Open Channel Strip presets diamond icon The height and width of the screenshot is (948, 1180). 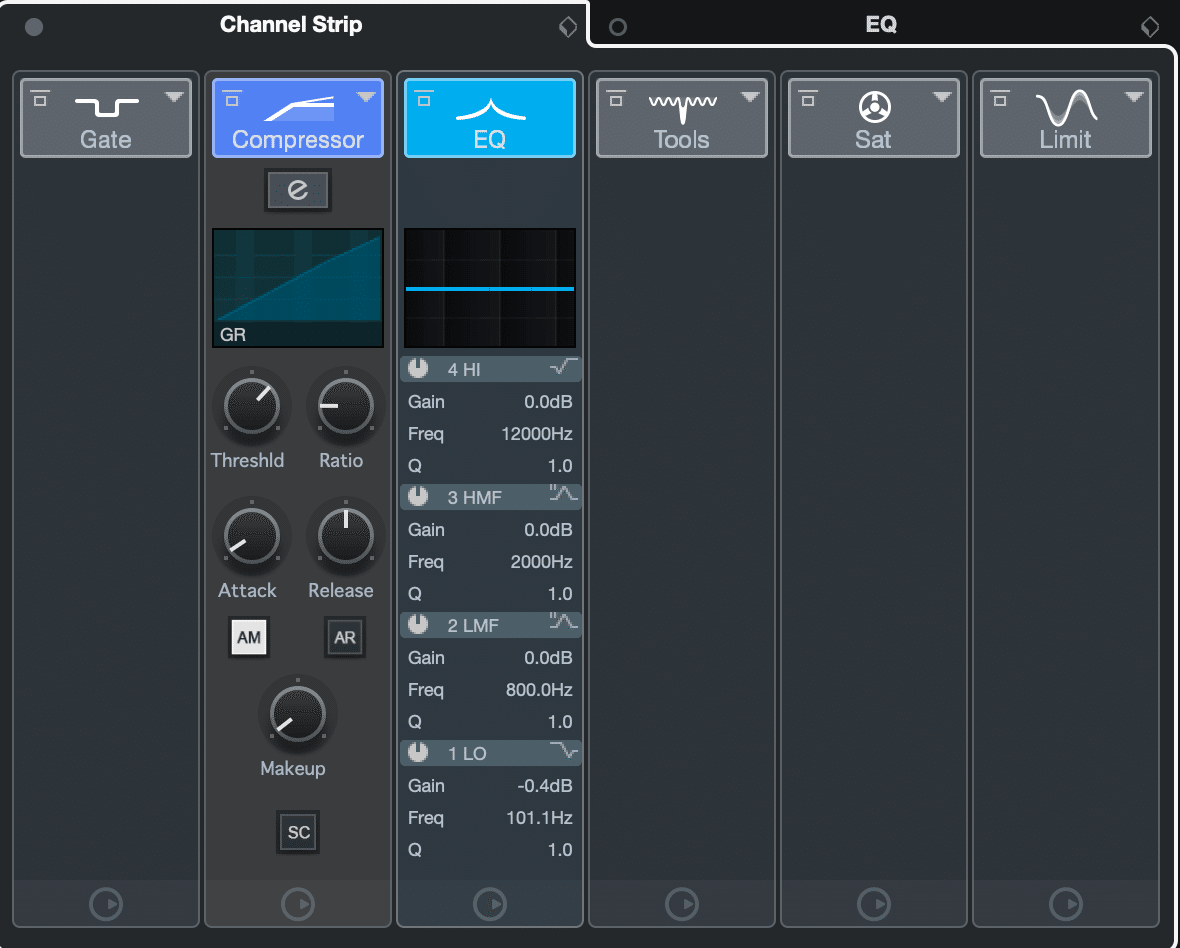click(567, 27)
